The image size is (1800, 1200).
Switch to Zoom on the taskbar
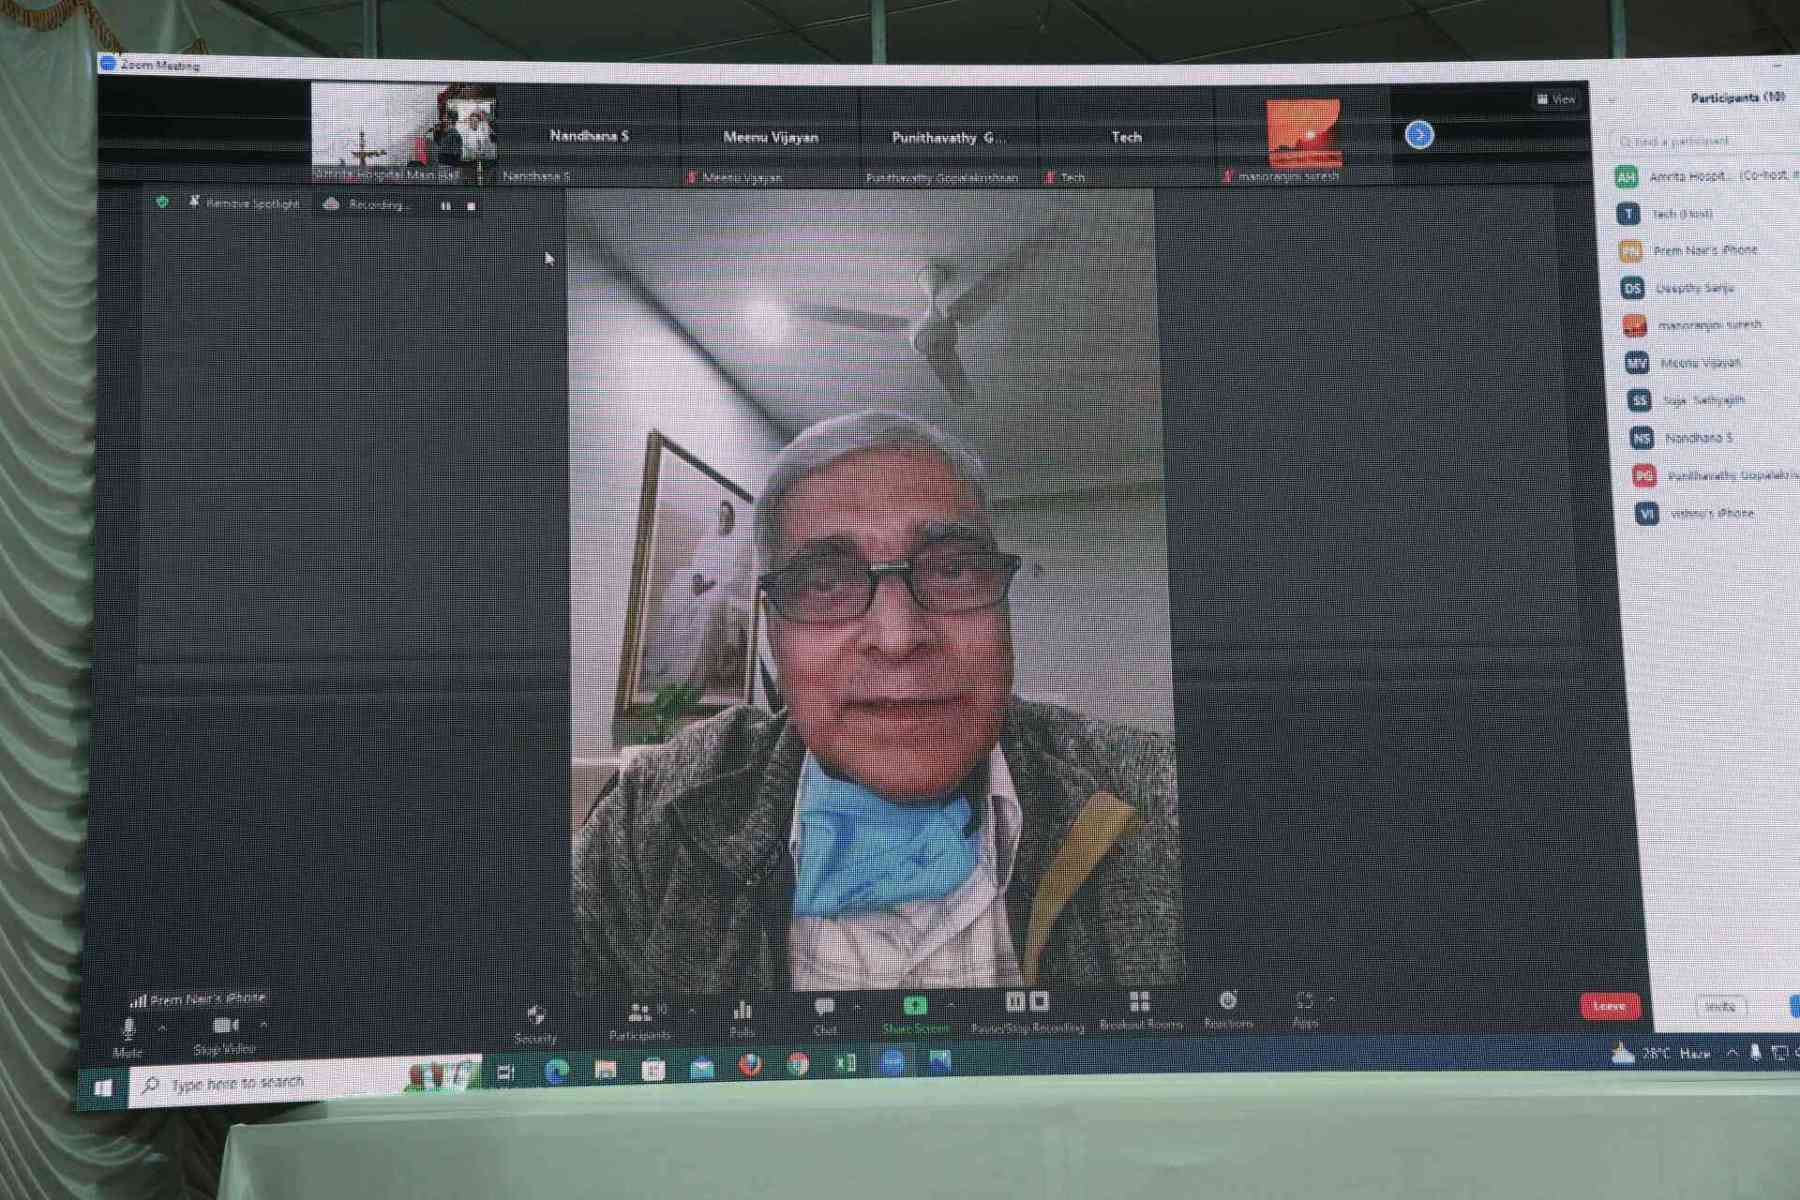[x=893, y=1063]
